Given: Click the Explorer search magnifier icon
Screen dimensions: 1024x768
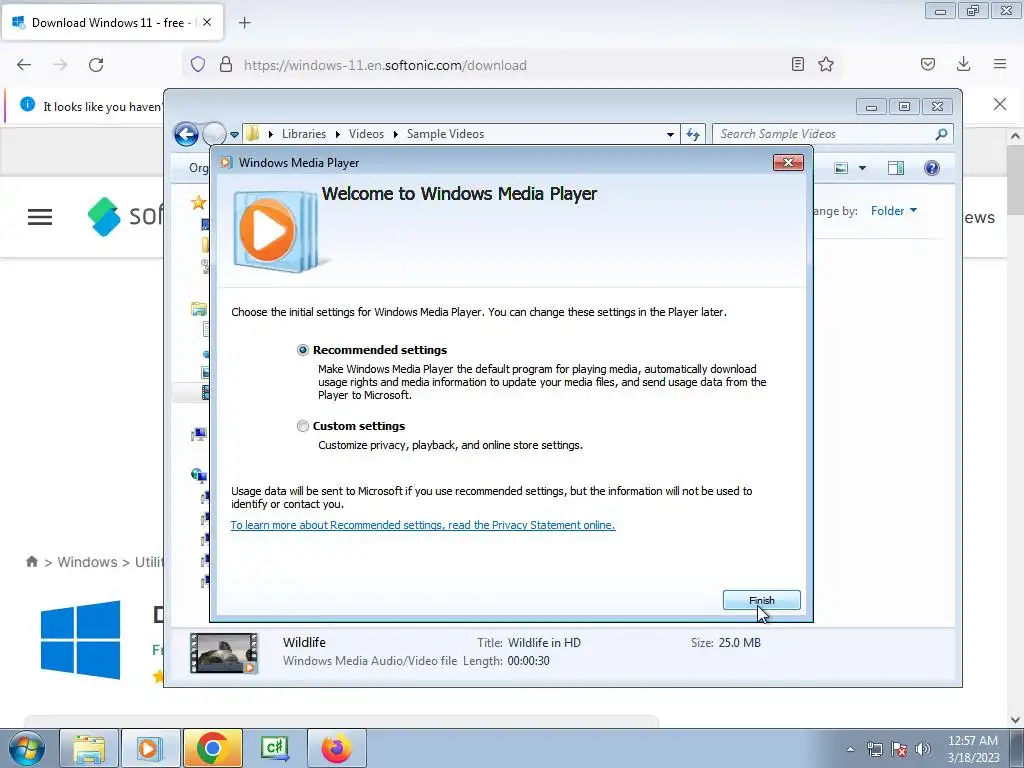Looking at the screenshot, I should point(941,134).
